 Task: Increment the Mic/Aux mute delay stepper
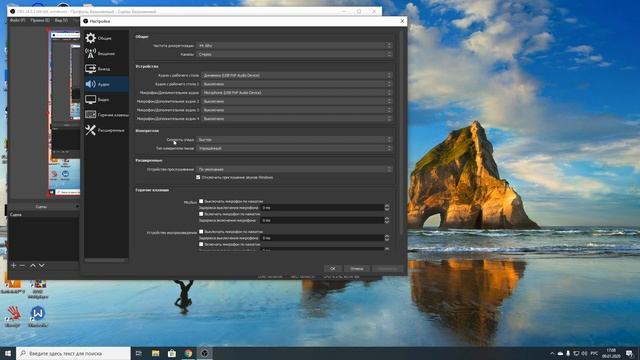coord(387,206)
